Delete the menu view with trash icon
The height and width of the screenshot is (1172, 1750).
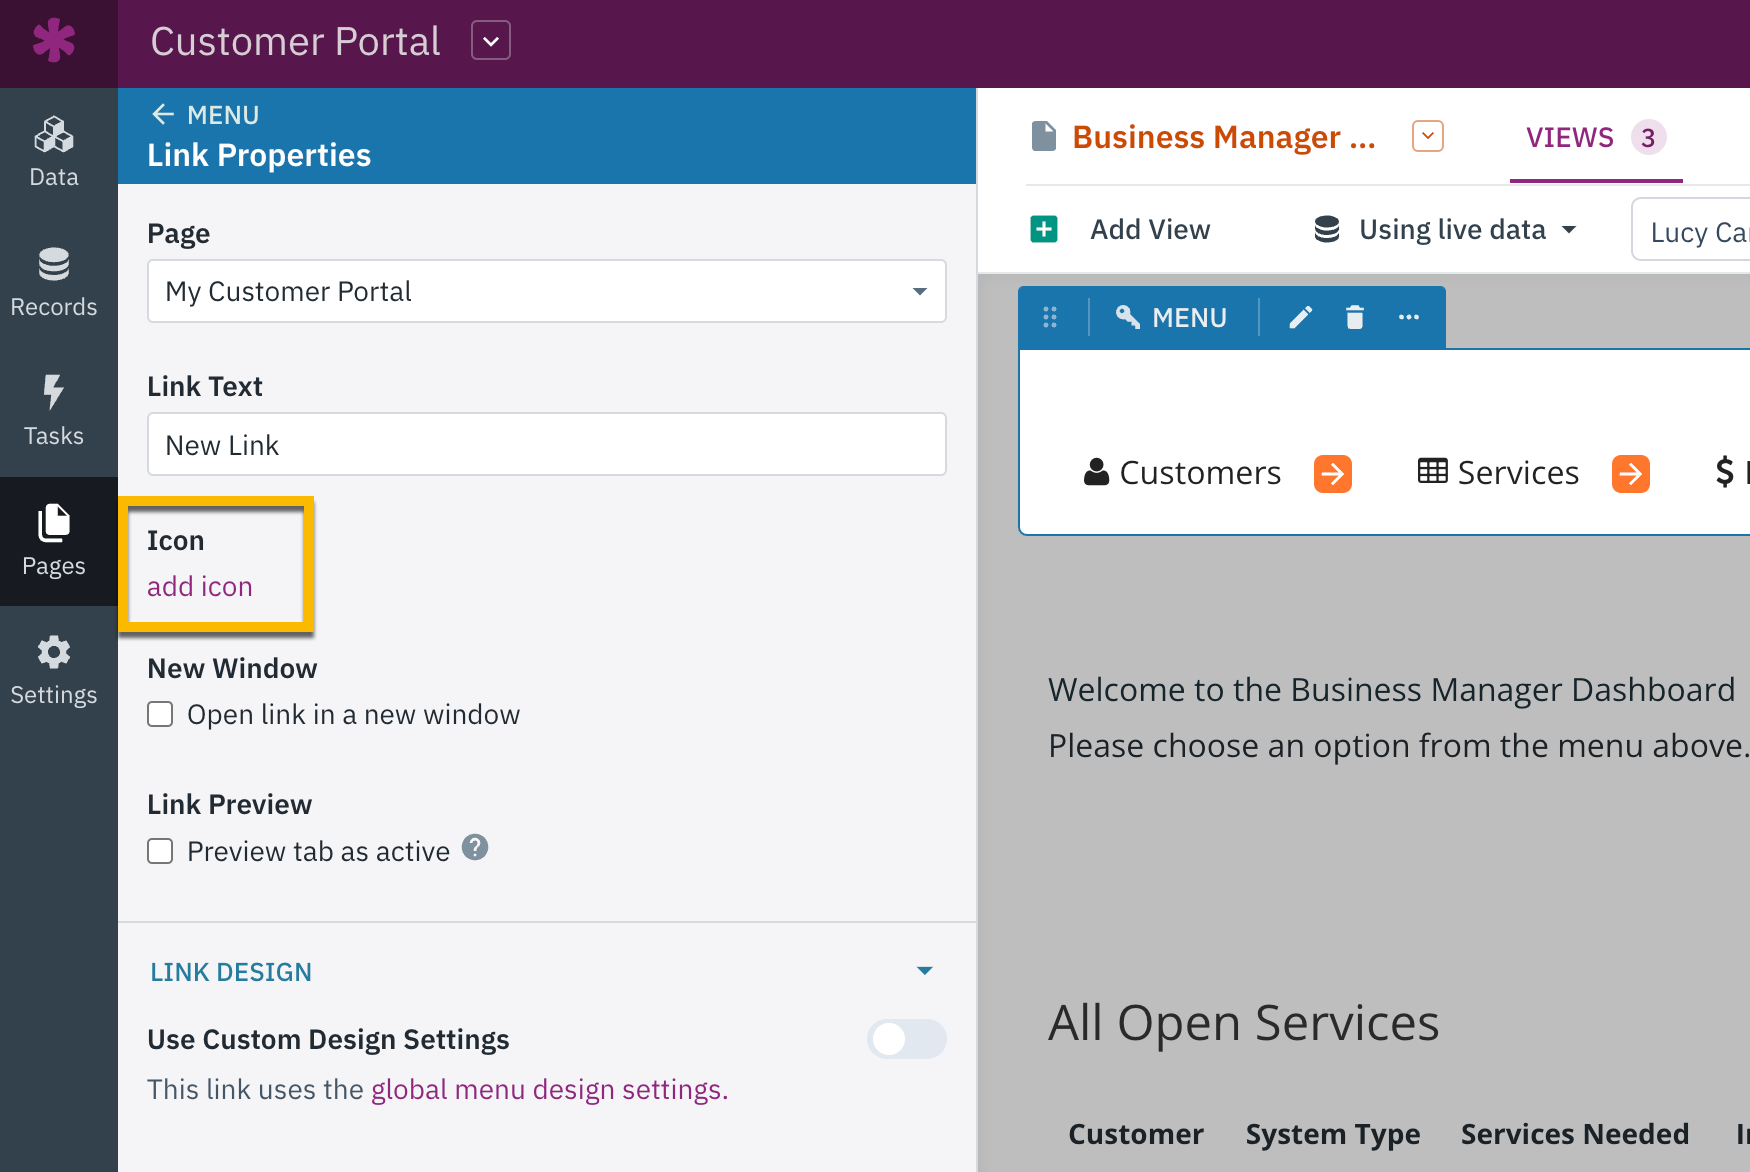click(1355, 318)
